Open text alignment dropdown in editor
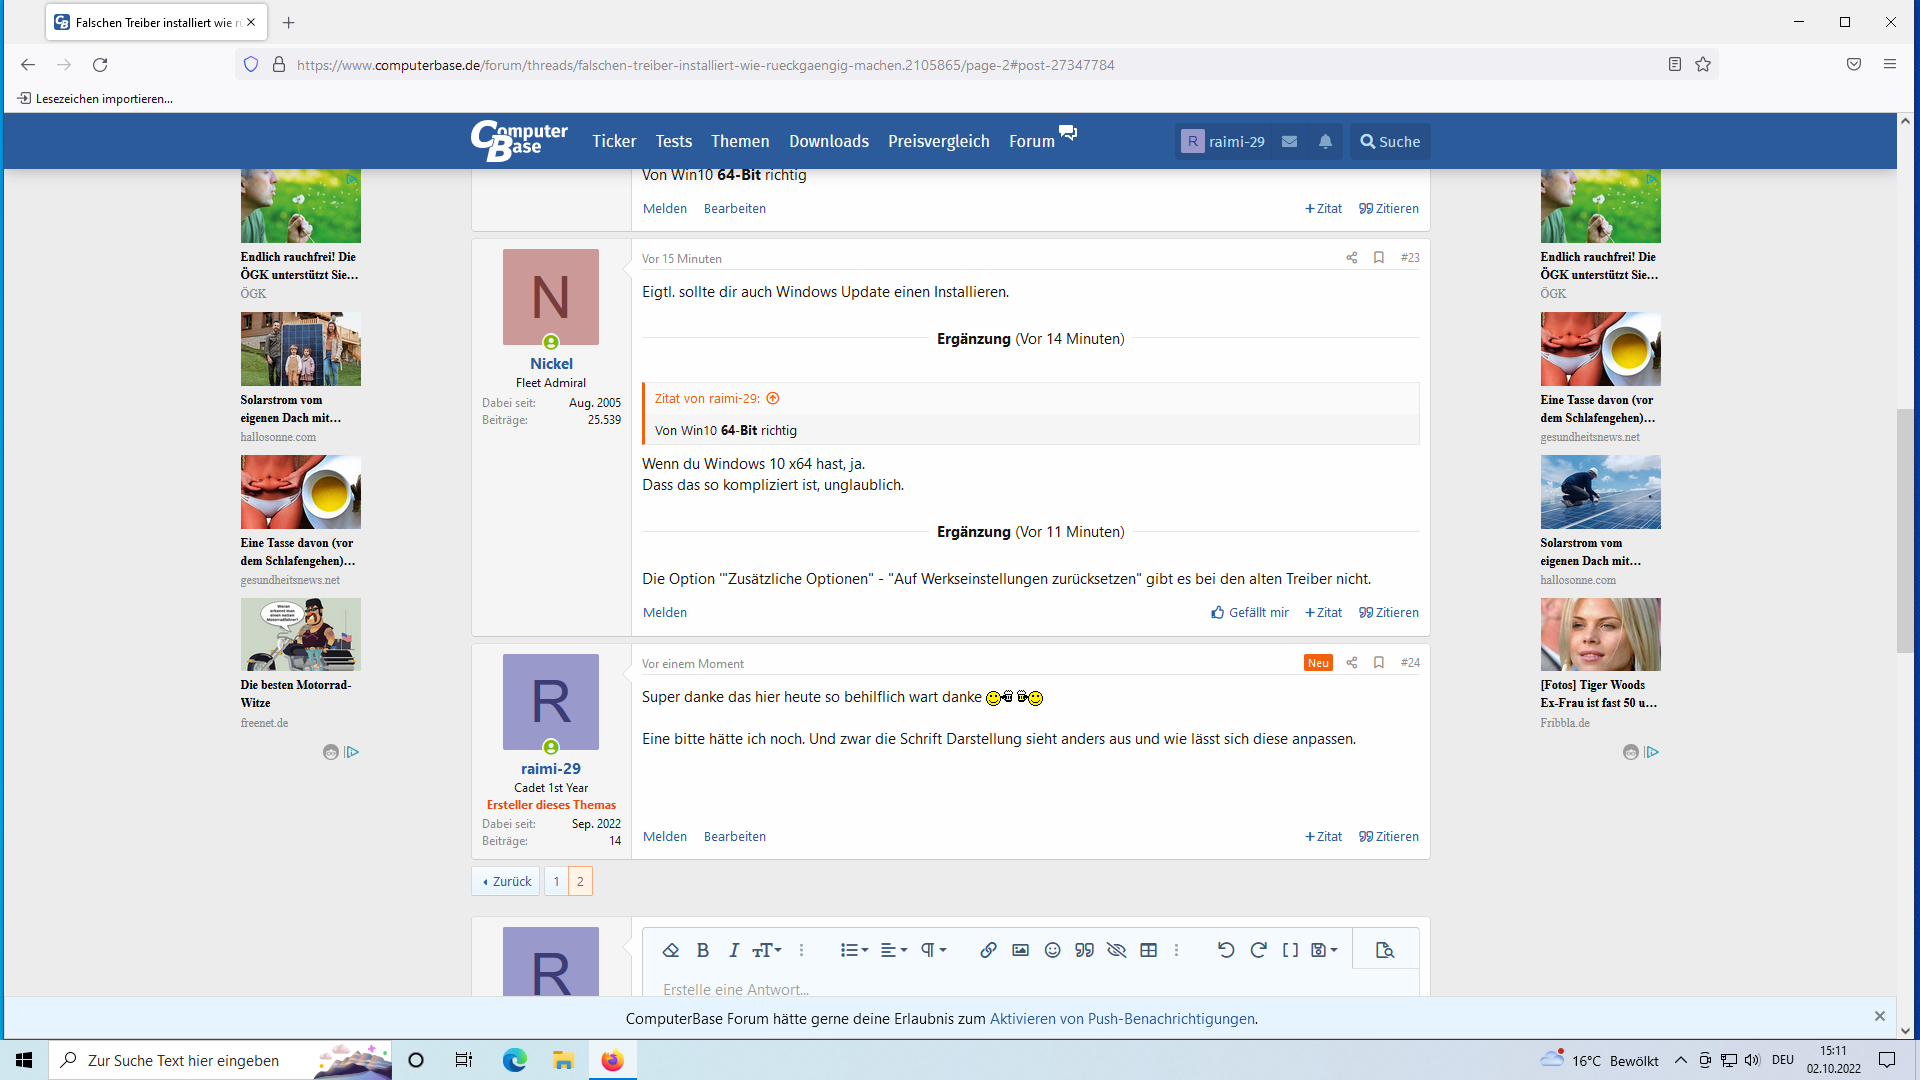The image size is (1920, 1080). click(x=893, y=950)
